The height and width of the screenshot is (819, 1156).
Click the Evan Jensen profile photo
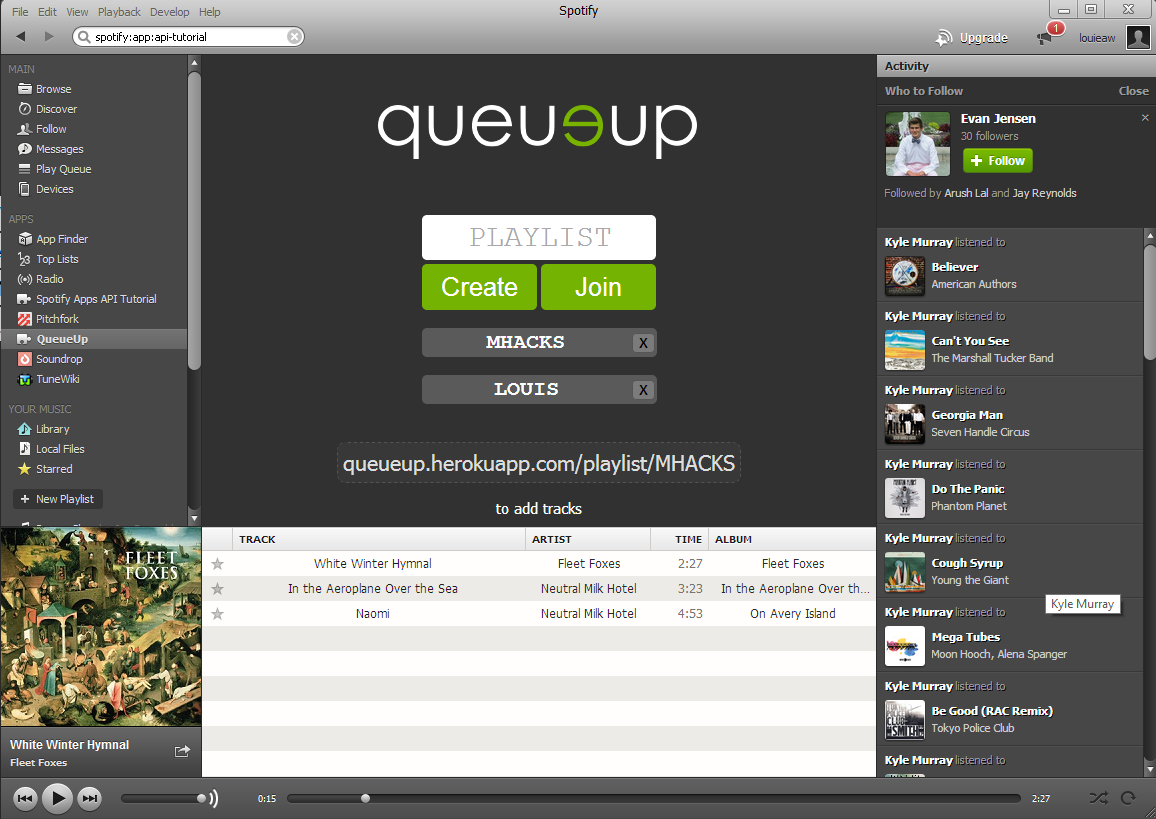point(917,144)
